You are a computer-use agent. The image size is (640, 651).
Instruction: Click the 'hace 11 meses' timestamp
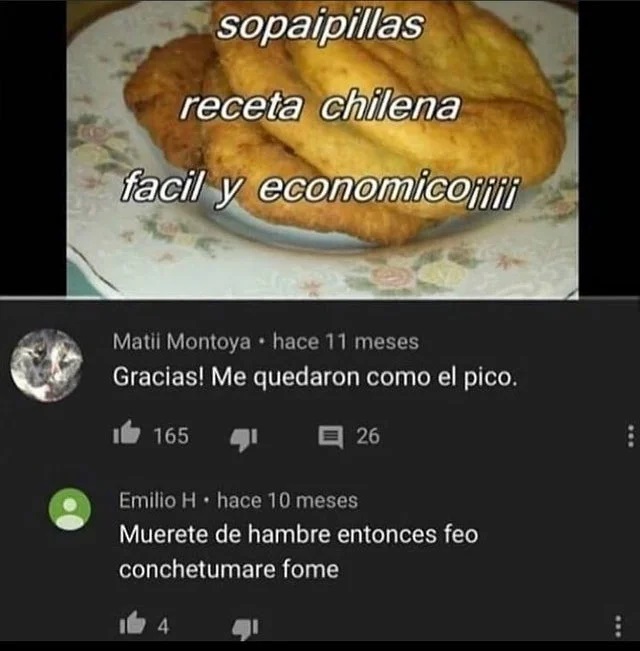coord(346,342)
